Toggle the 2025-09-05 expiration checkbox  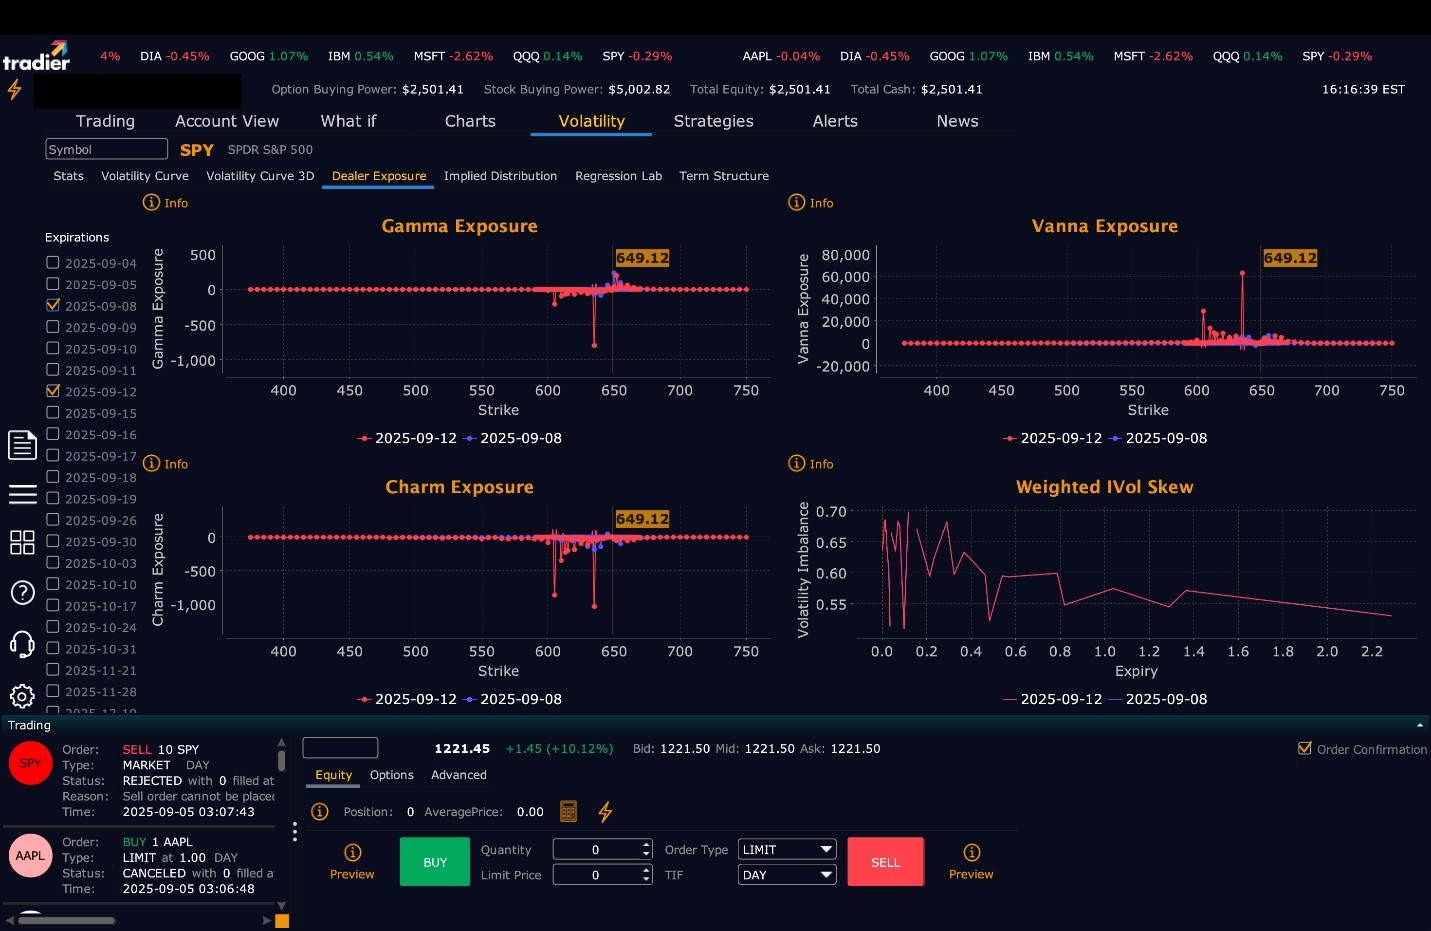[x=53, y=284]
